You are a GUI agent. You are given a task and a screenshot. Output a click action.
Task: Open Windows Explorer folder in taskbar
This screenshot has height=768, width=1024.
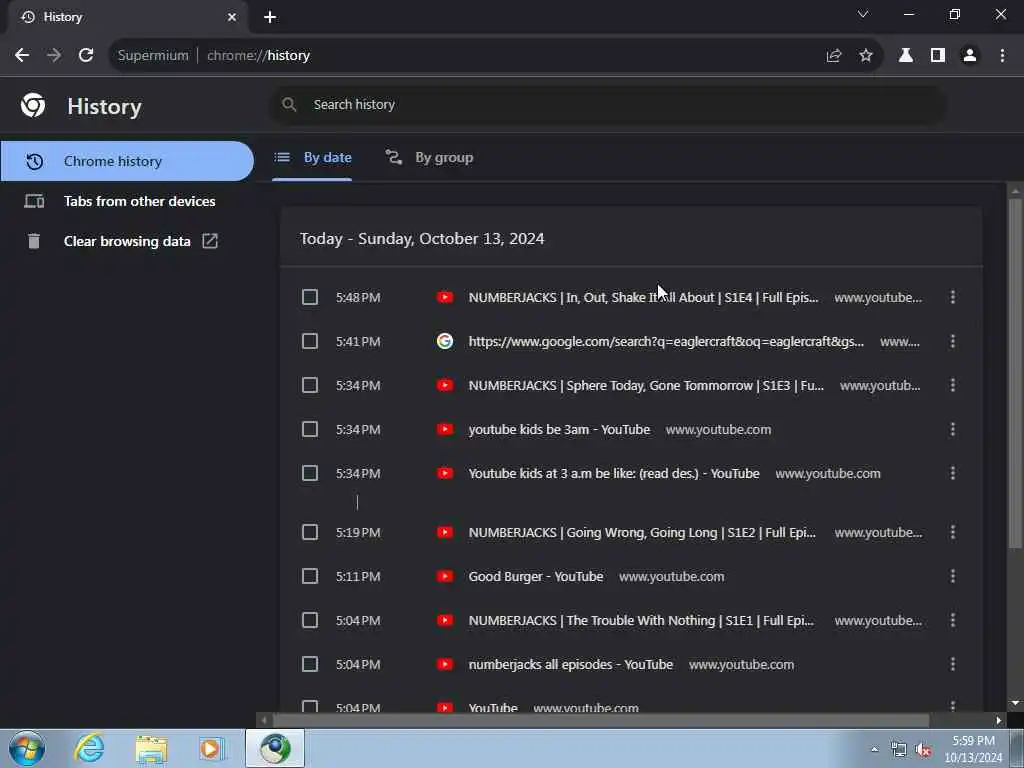click(152, 748)
